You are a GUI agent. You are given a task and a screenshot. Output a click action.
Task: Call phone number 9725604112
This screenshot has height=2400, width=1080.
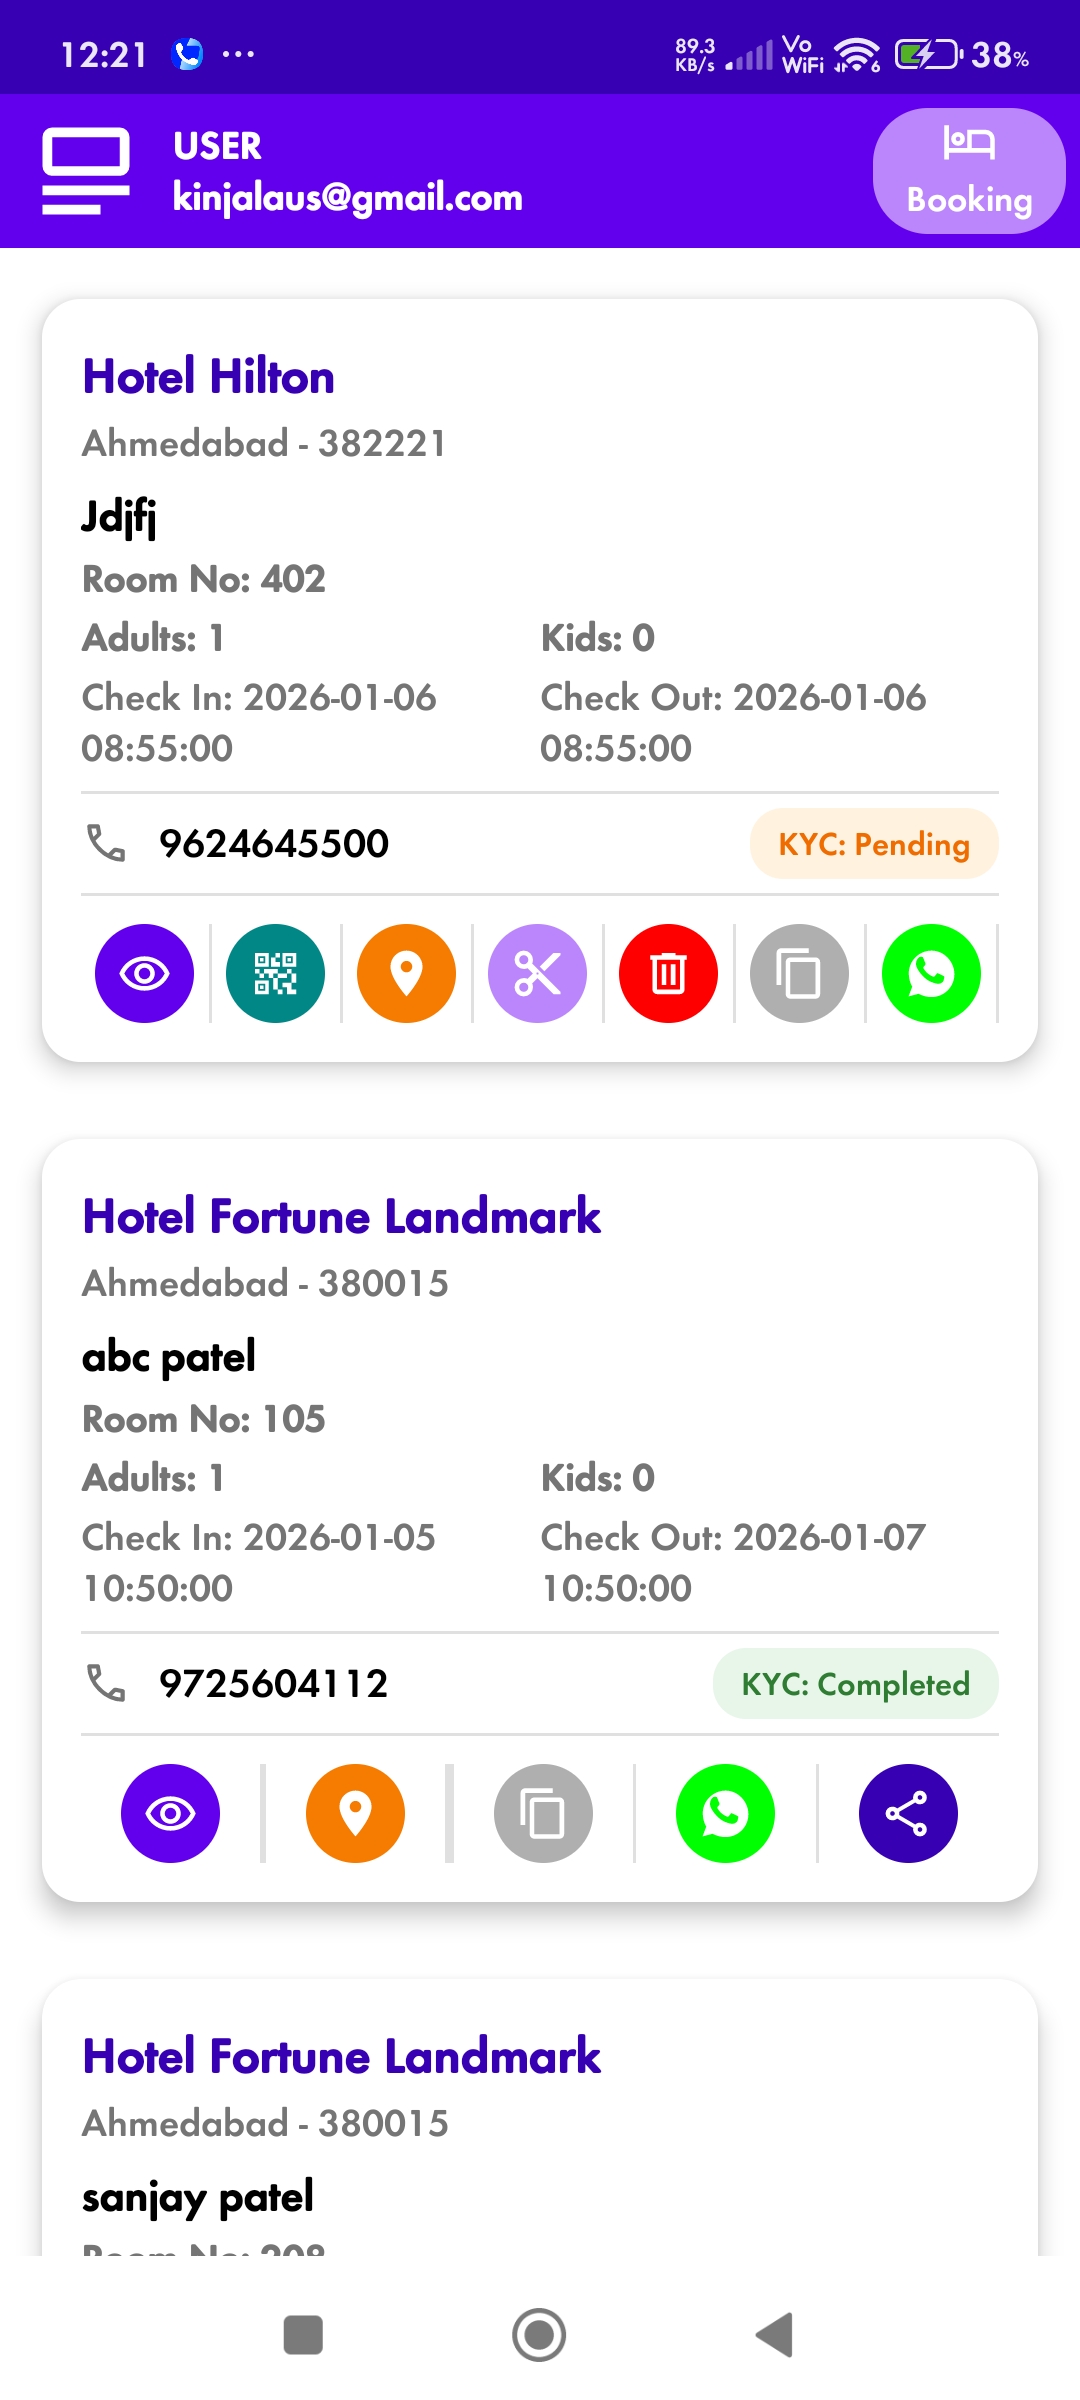(271, 1683)
